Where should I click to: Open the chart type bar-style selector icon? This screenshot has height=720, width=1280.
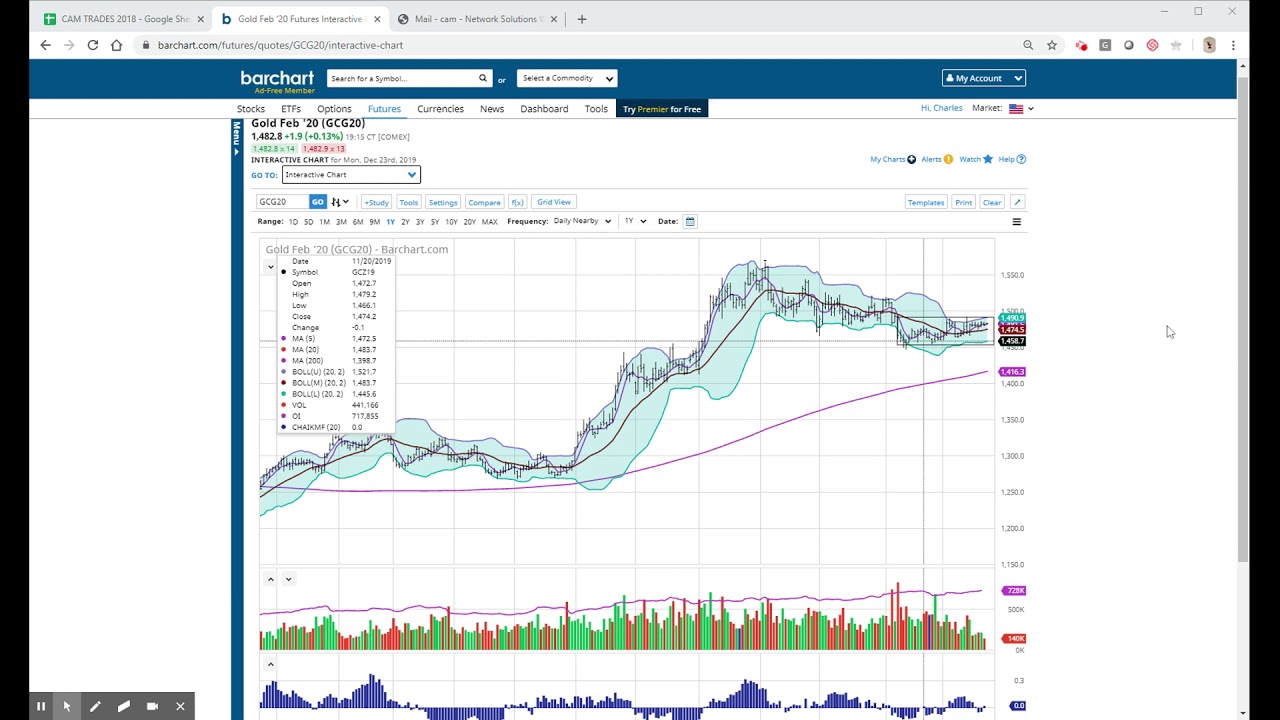click(340, 202)
